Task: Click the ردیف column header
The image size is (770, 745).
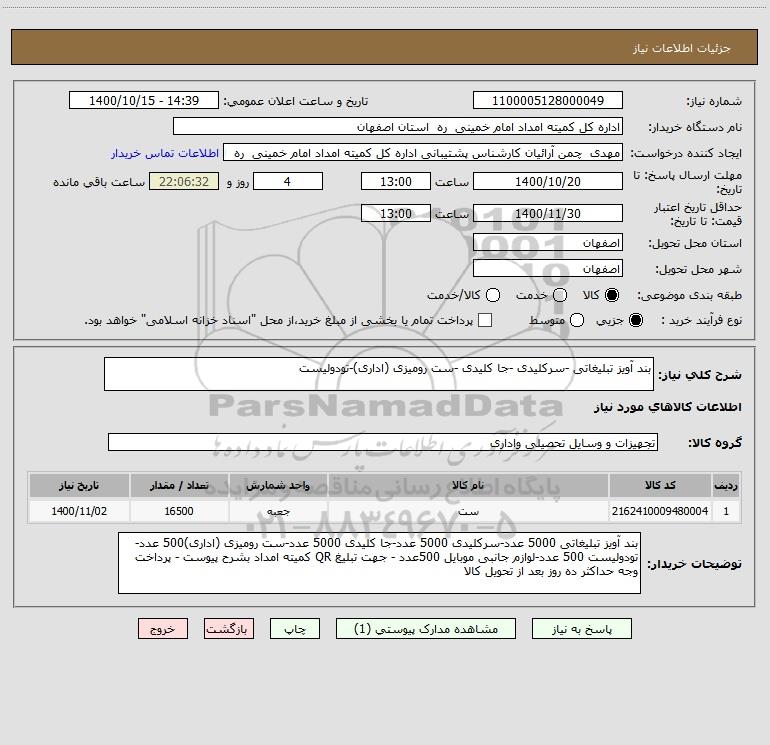Action: (726, 485)
